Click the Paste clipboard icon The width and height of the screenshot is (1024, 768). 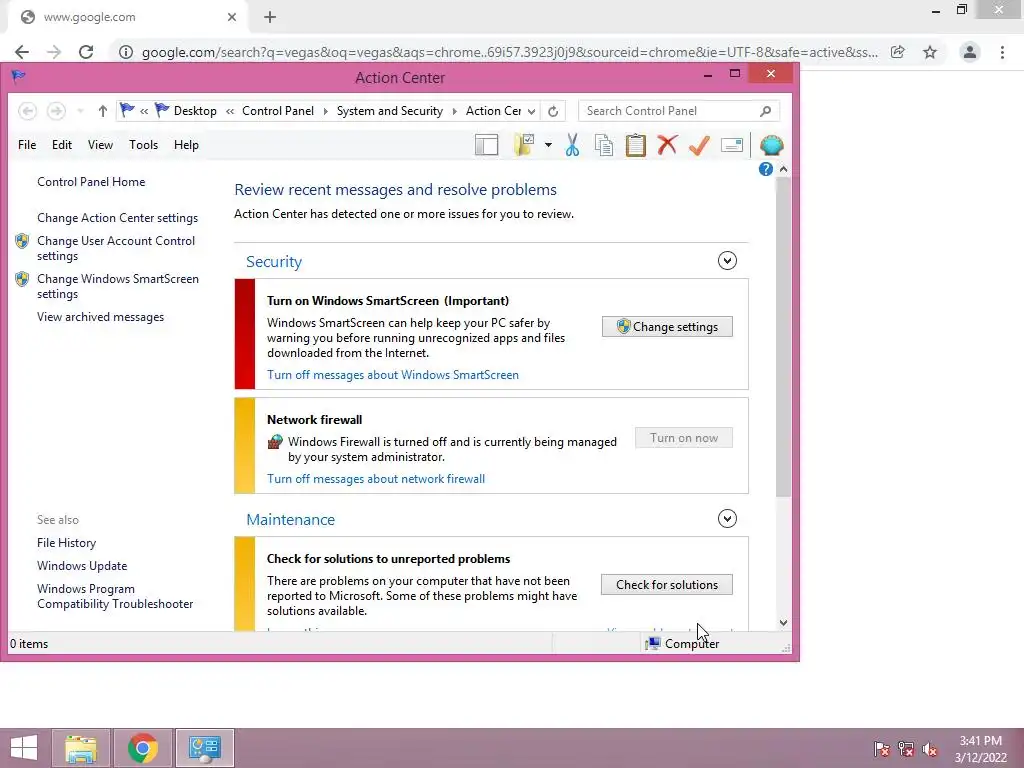click(635, 145)
